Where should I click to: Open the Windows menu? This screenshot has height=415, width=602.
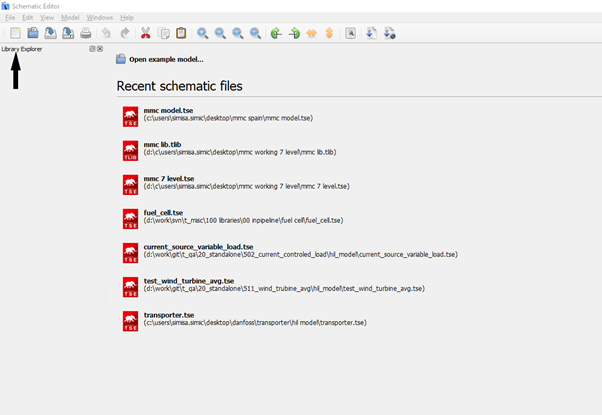pyautogui.click(x=100, y=18)
